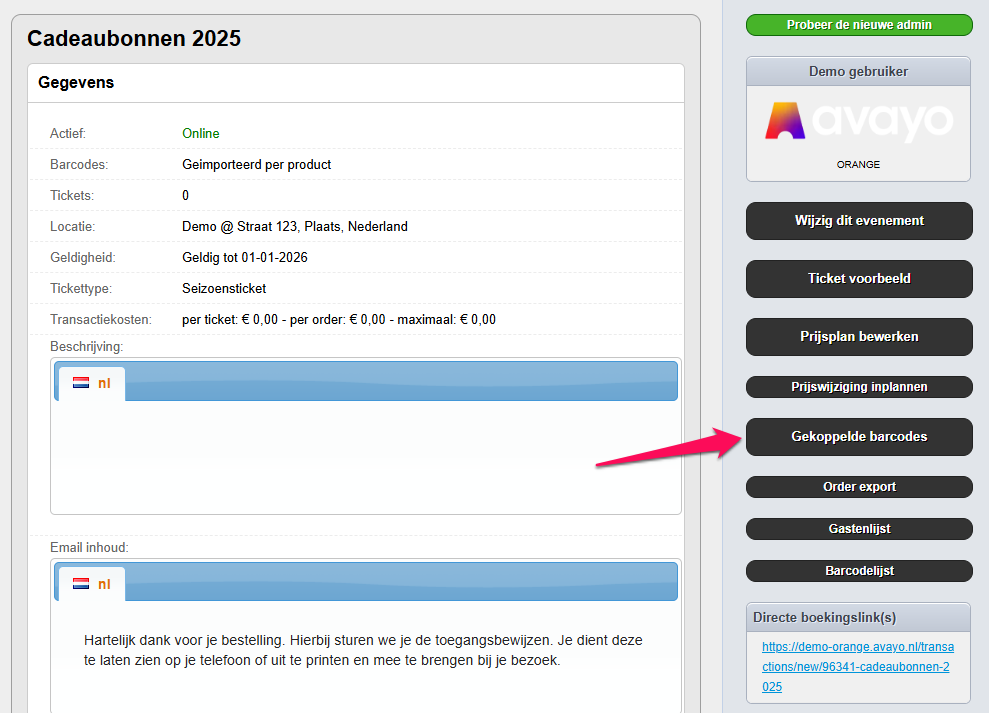Click the Tickets: label

72,195
